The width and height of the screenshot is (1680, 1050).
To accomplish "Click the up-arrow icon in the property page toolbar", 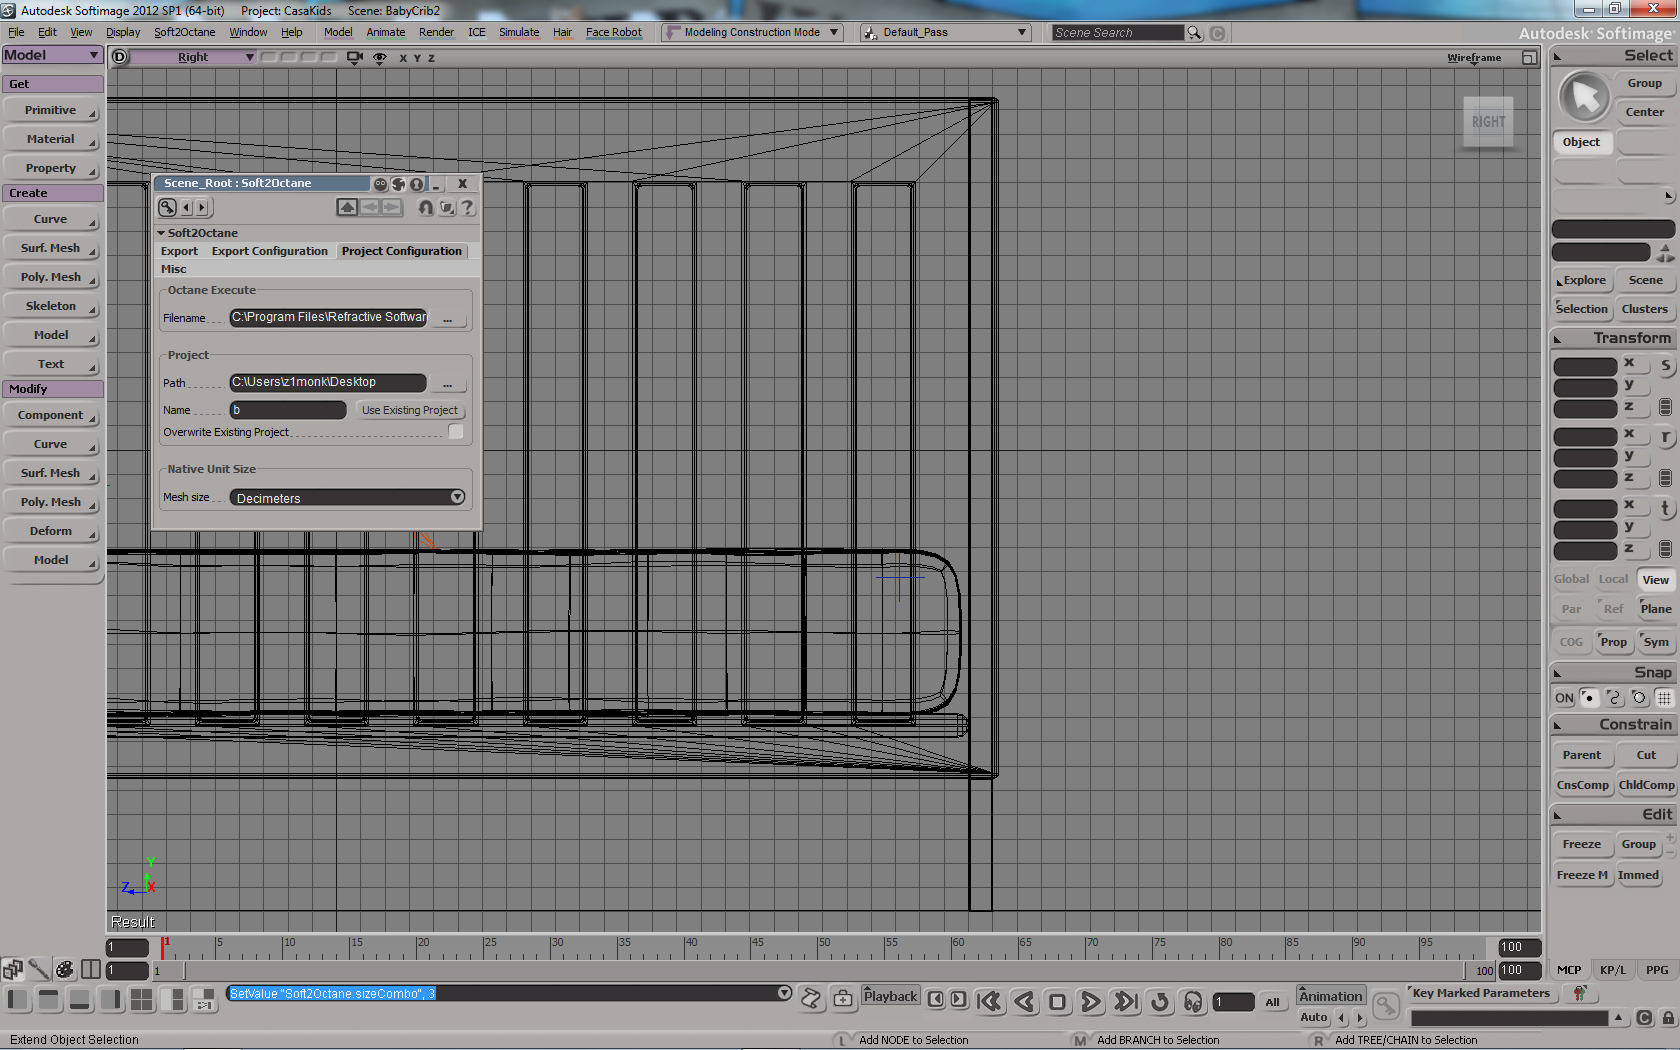I will click(x=347, y=207).
